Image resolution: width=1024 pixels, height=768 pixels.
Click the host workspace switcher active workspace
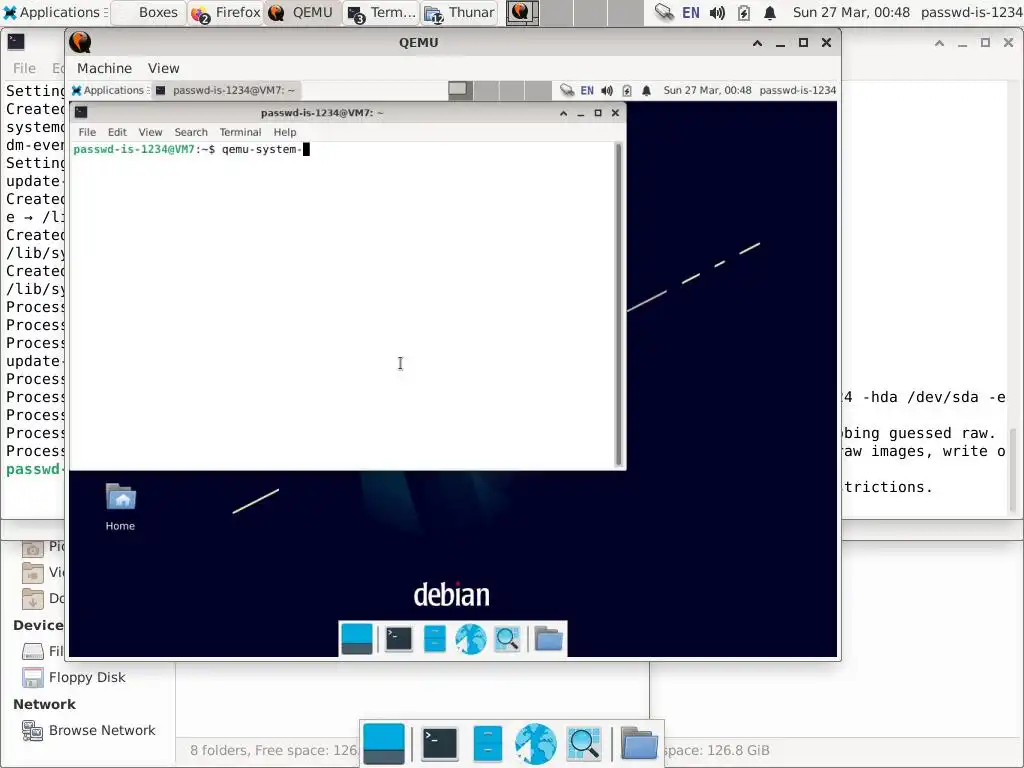tap(522, 12)
